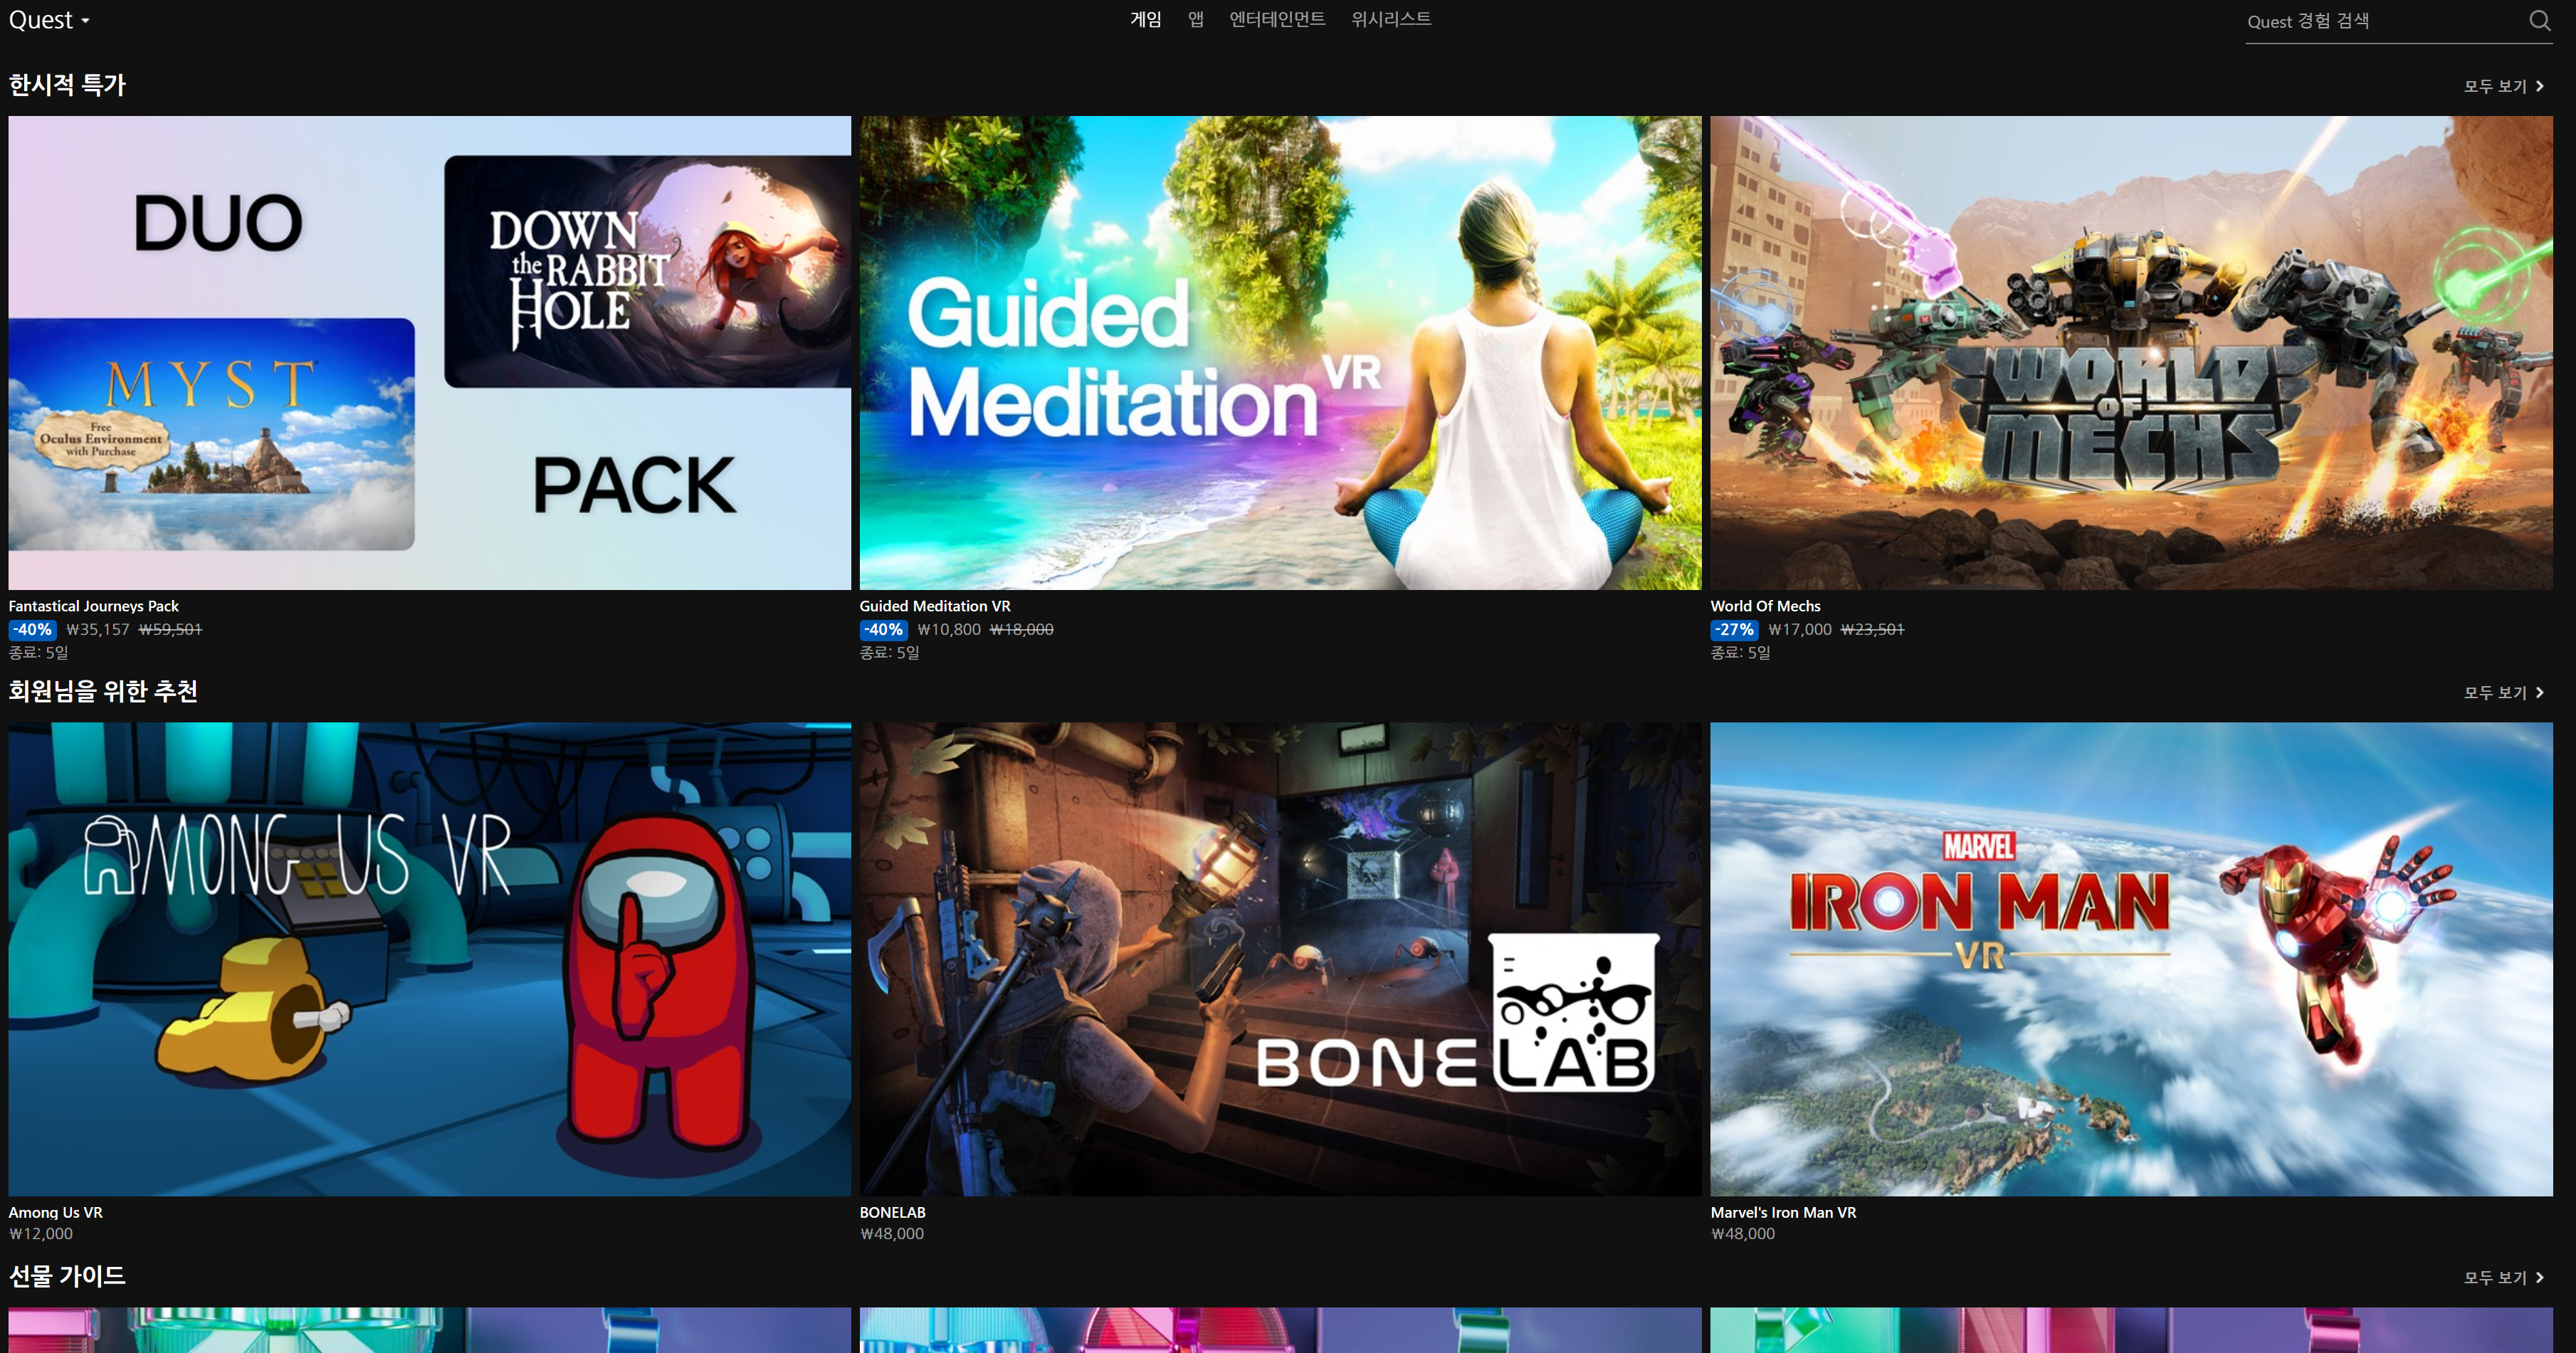Click Fantastical Journeys Pack -40% discount badge
Screen dimensions: 2576x1353
tap(32, 630)
